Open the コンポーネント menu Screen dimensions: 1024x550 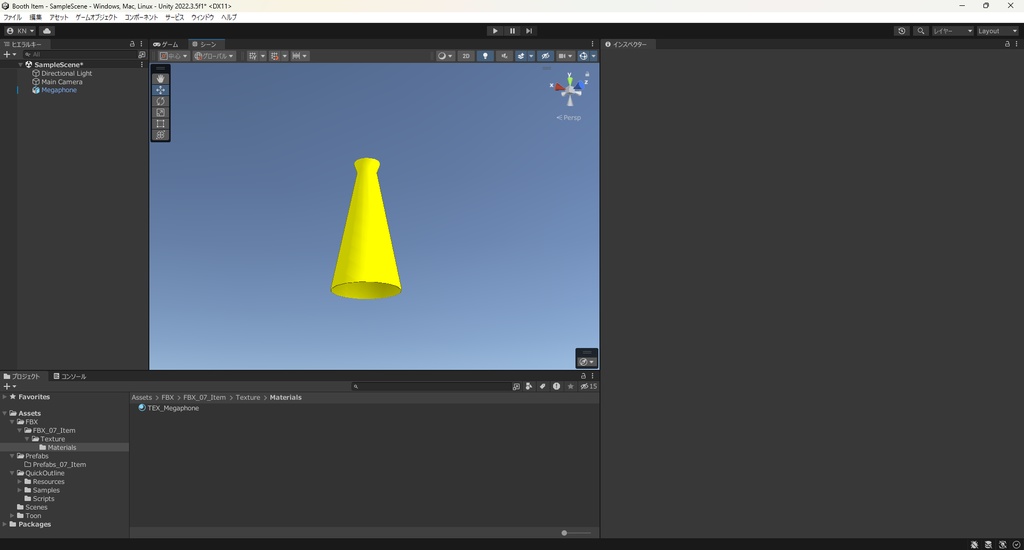tap(141, 18)
